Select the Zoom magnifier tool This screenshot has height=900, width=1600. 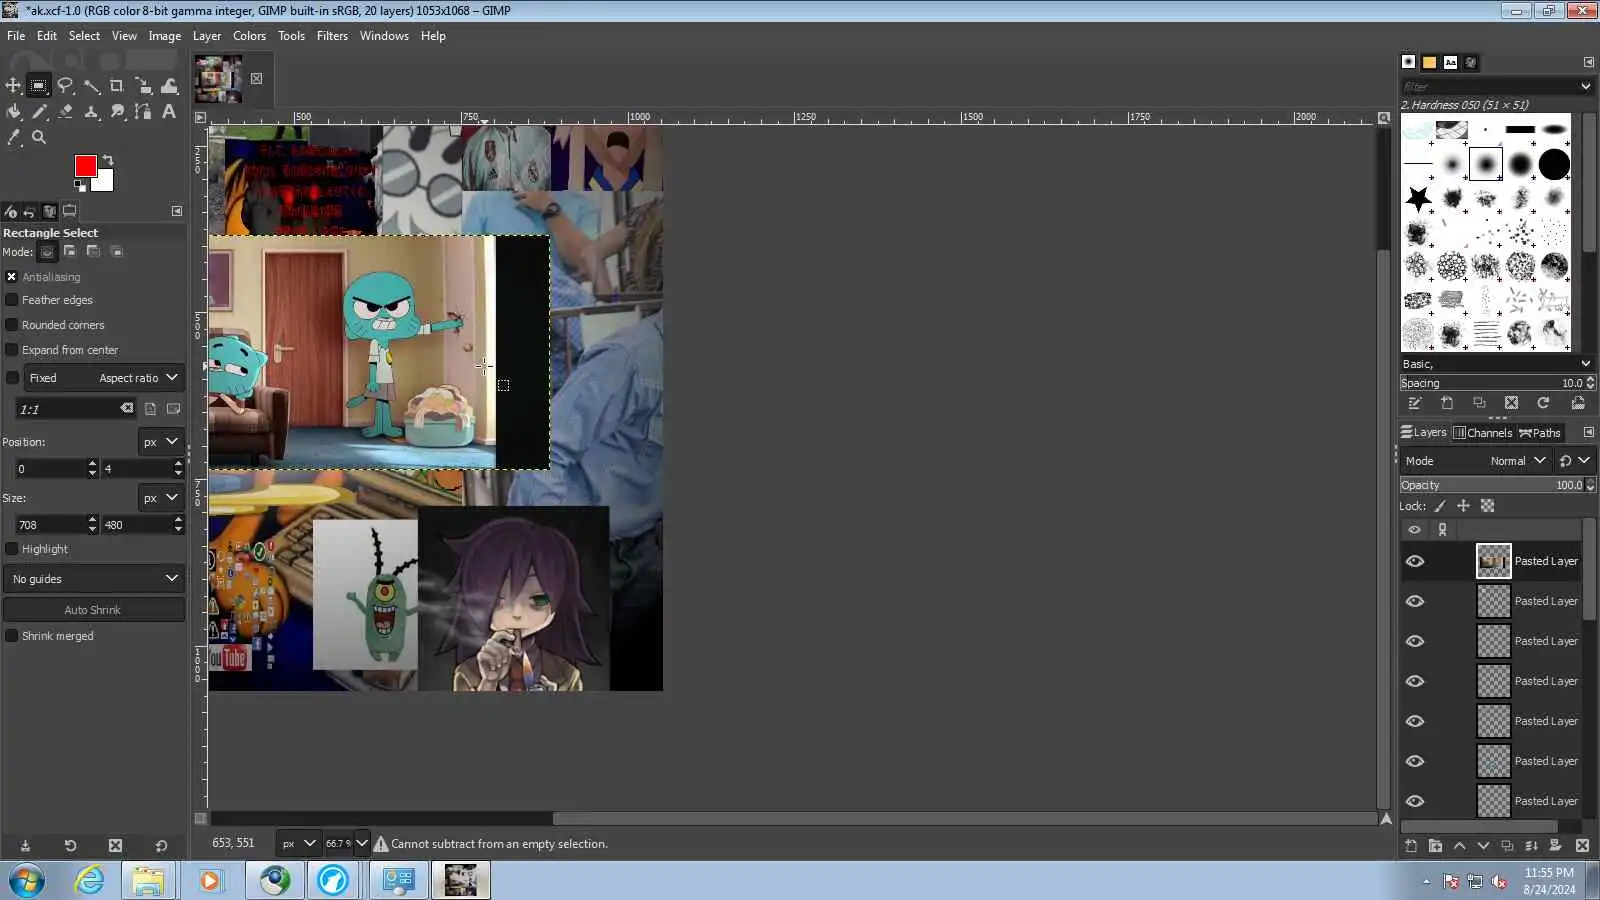click(39, 138)
